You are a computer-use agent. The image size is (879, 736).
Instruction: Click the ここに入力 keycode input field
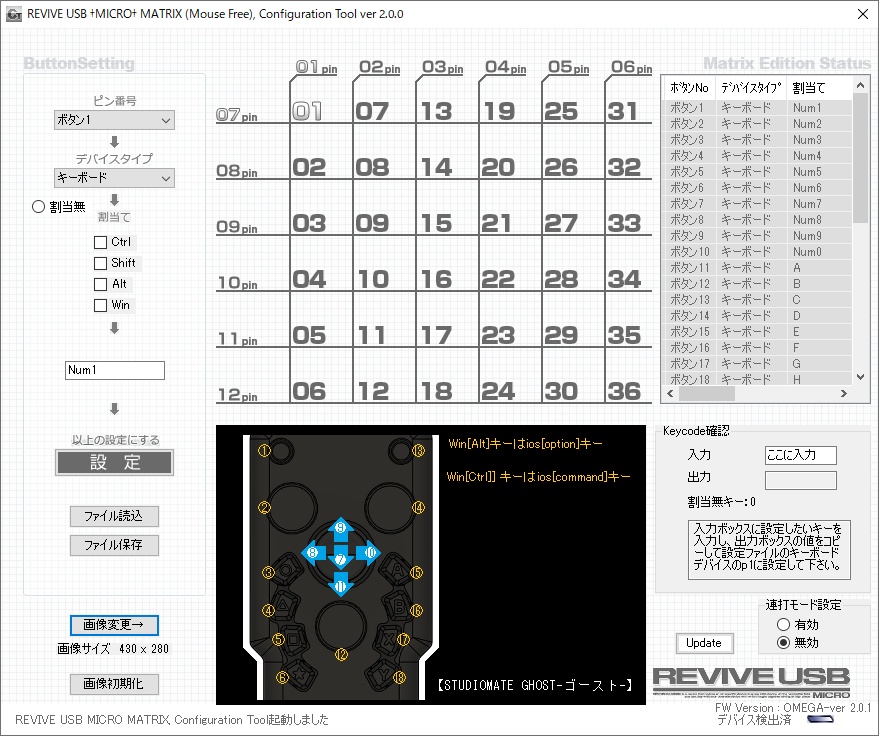(x=801, y=455)
